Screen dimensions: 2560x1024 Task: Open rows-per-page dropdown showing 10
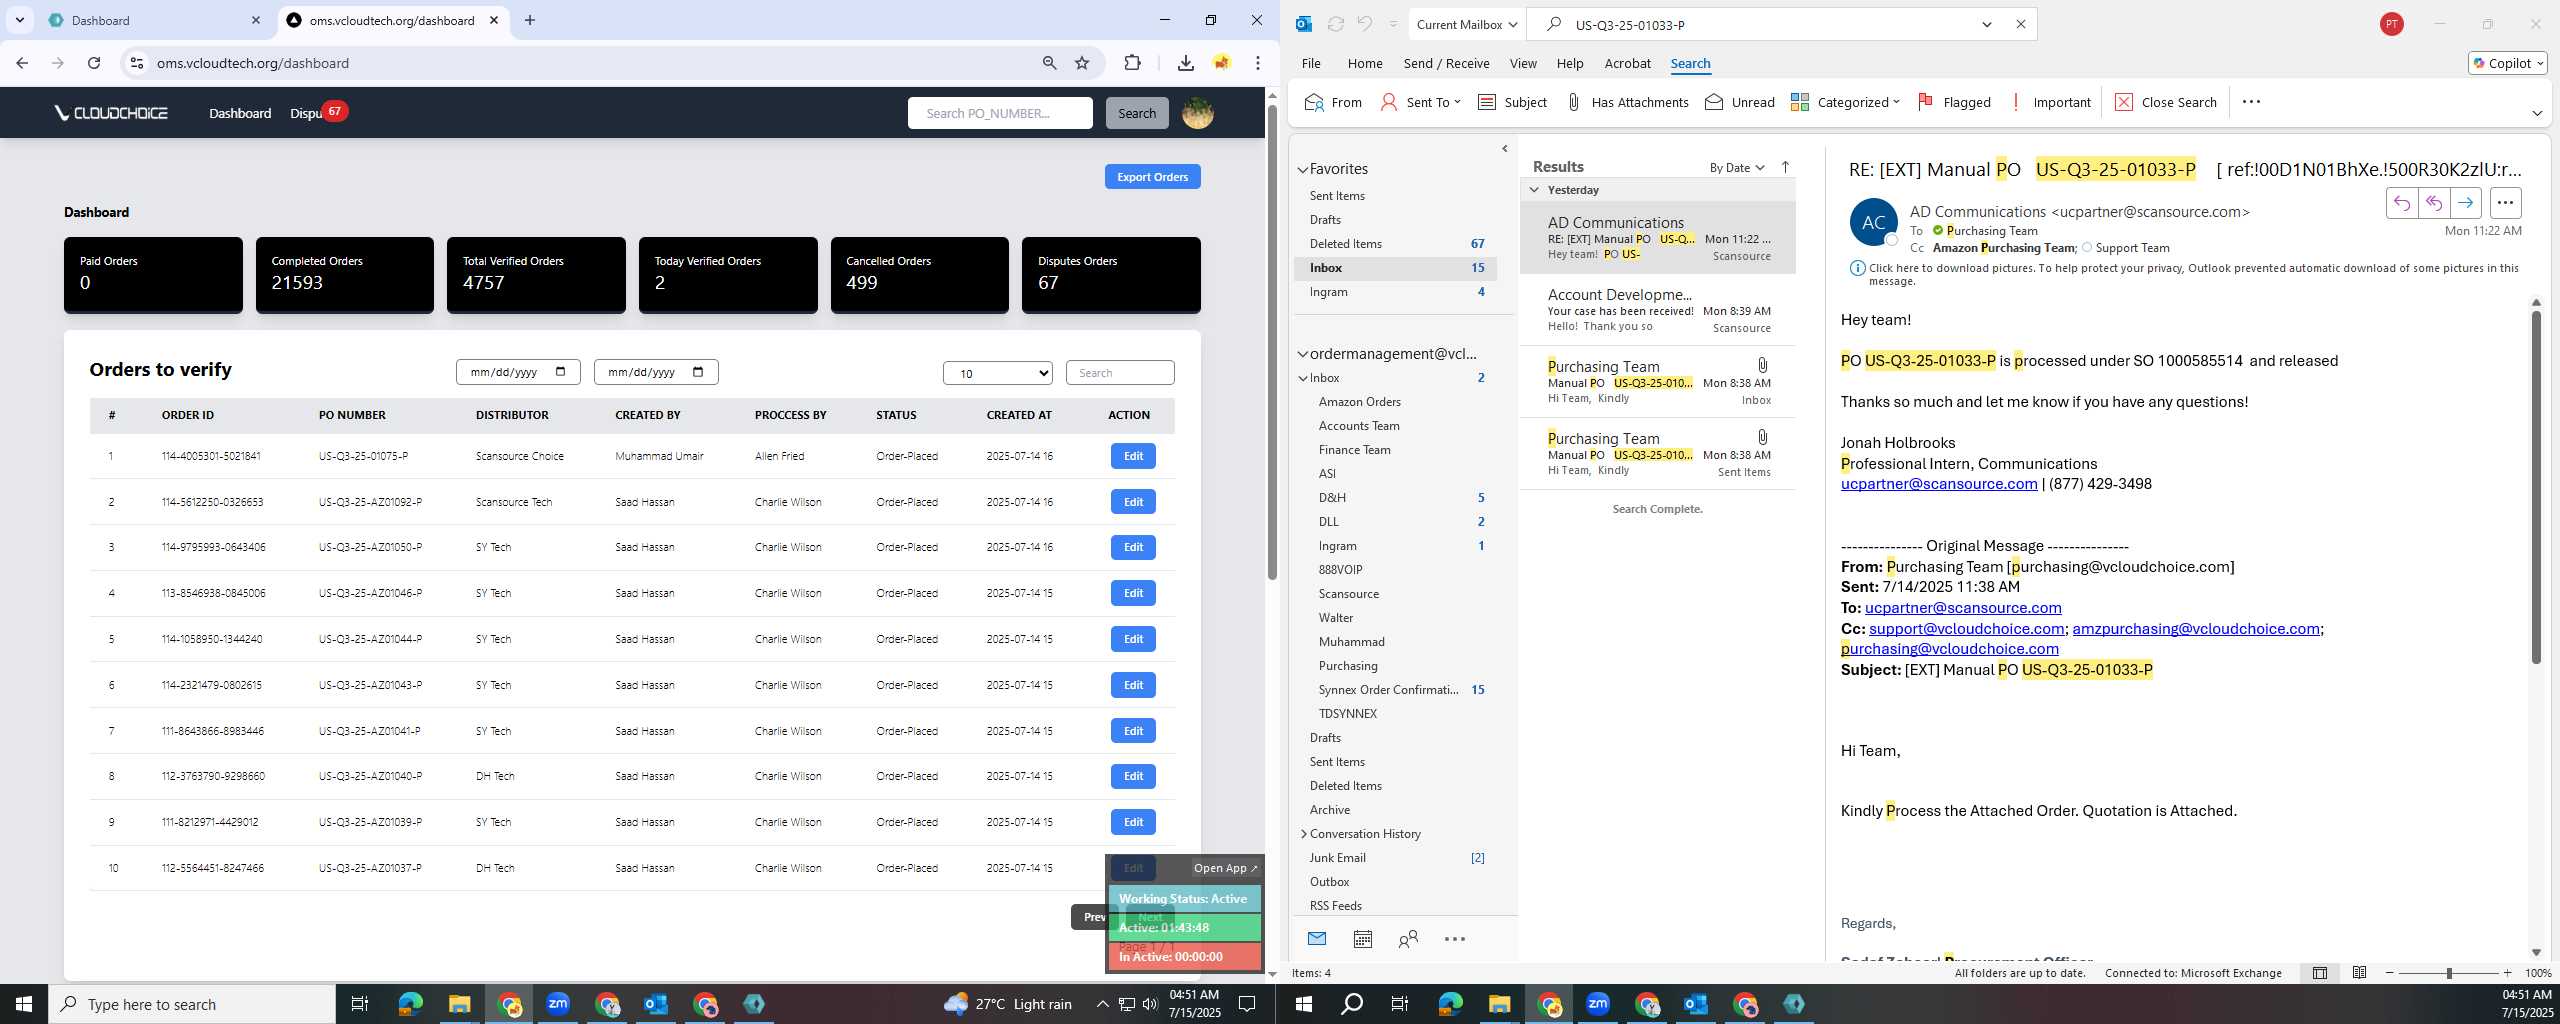pyautogui.click(x=998, y=373)
